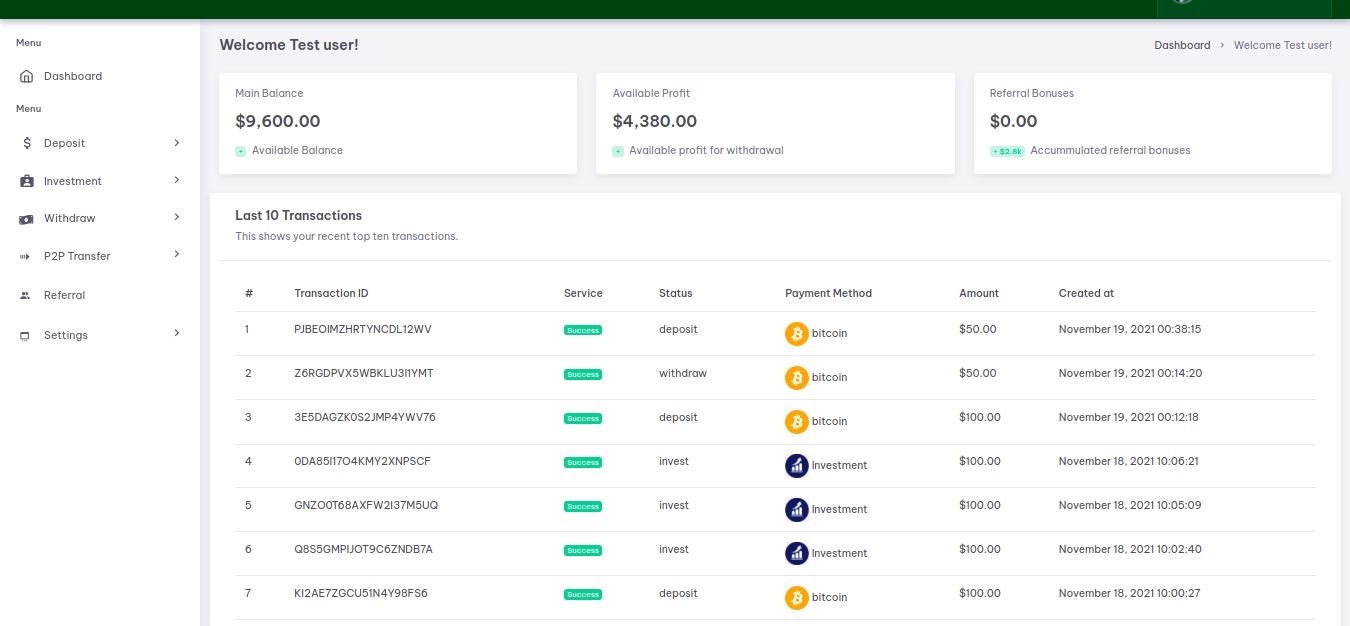Expand the P2P Transfer submenu chevron
This screenshot has width=1350, height=626.
pos(176,254)
